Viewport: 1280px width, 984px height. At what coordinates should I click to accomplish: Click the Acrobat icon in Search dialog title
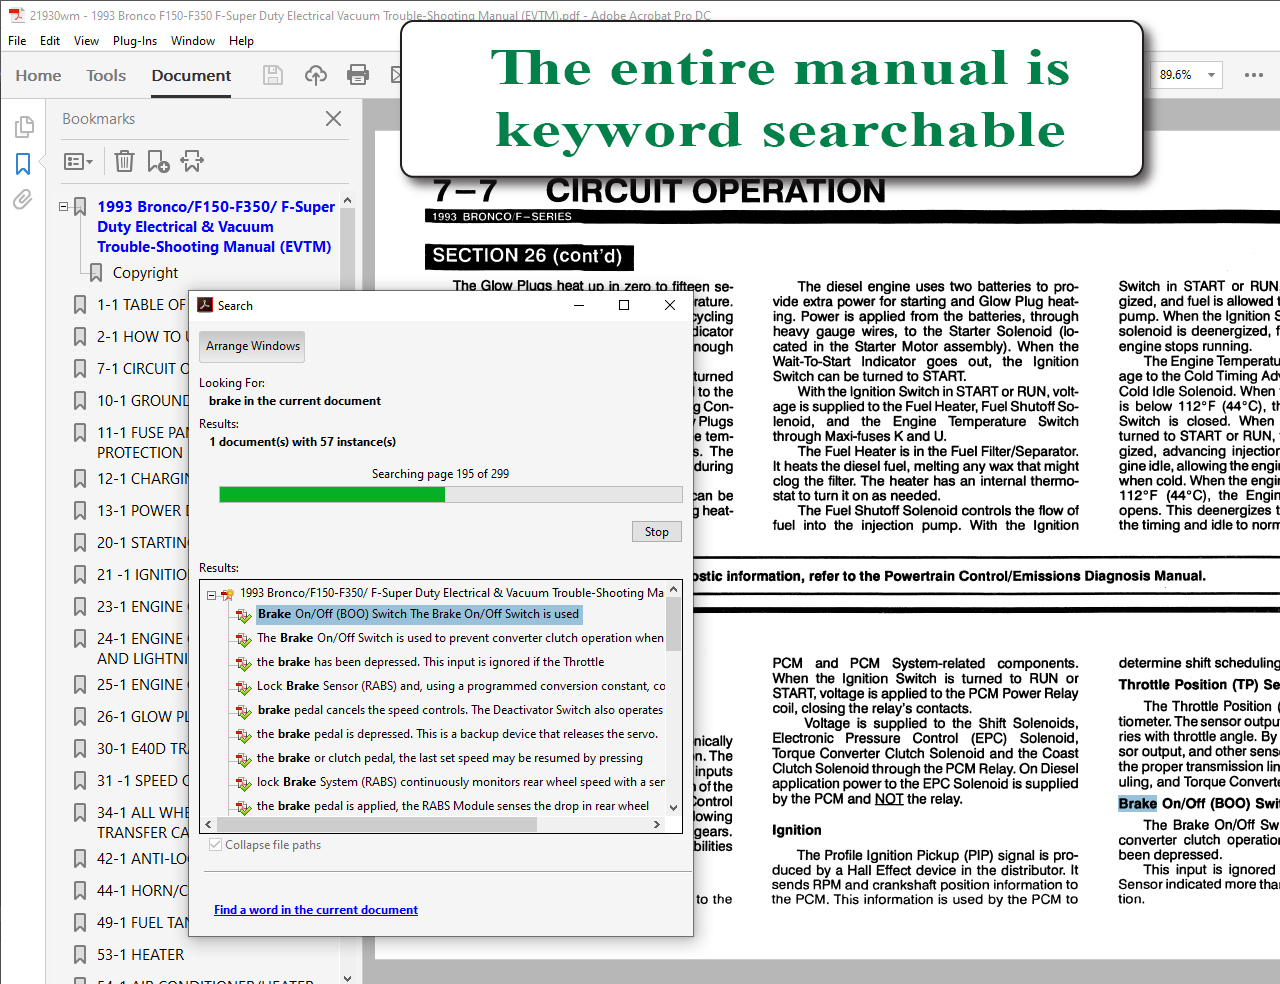[x=205, y=305]
